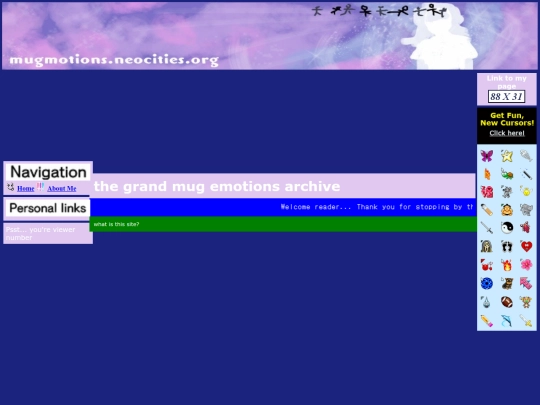
Task: Select the yellow pencil cursor
Action: (487, 321)
